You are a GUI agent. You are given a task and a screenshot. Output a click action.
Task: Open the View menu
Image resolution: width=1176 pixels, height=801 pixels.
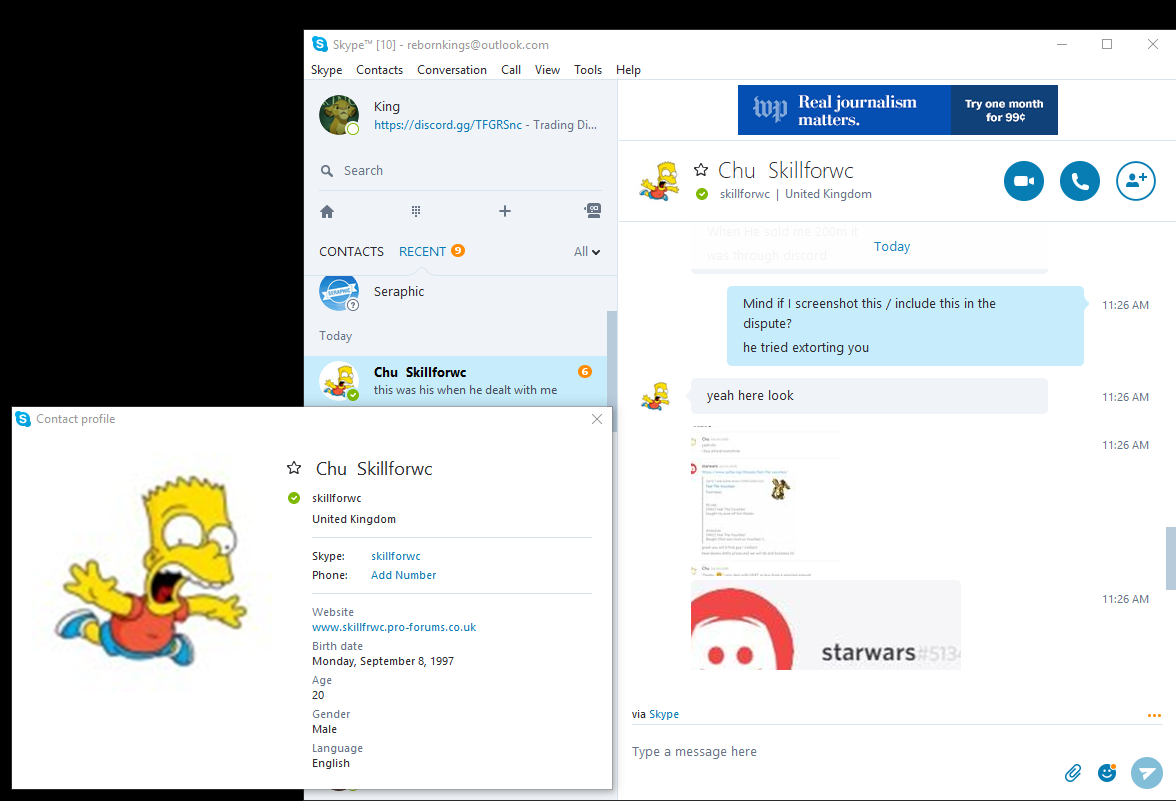(x=548, y=70)
